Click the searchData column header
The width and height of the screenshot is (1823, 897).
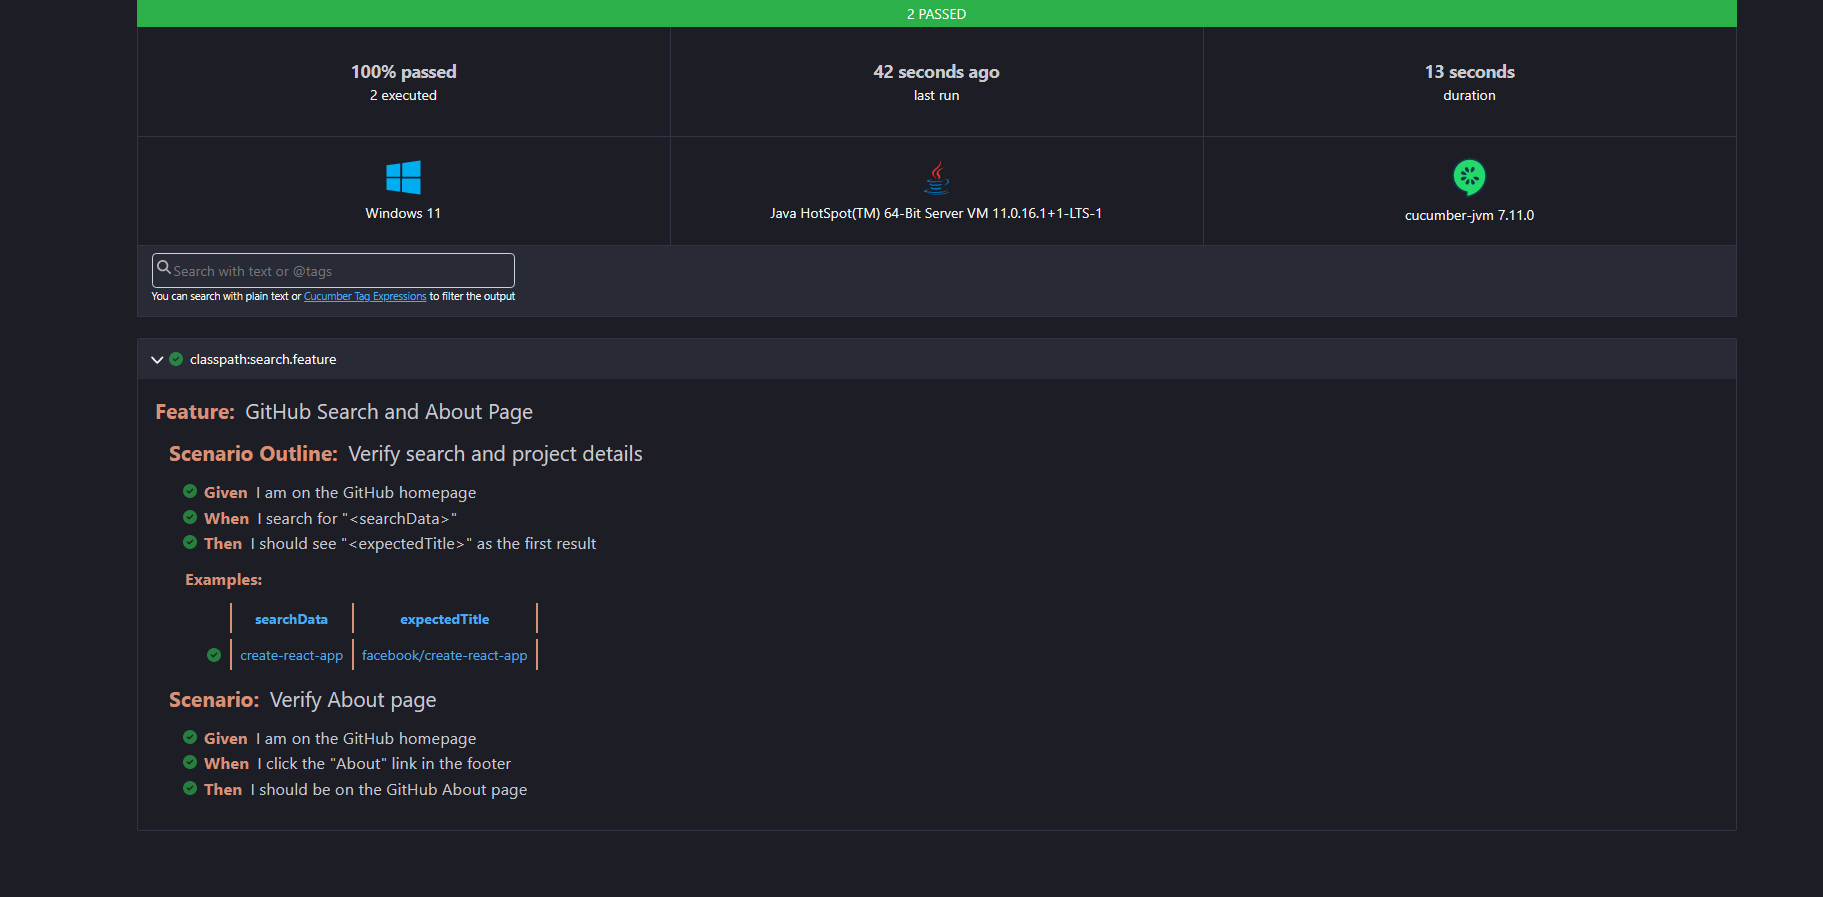[291, 620]
